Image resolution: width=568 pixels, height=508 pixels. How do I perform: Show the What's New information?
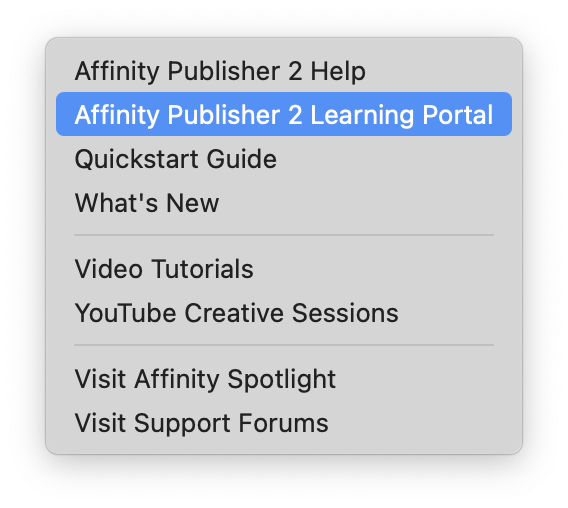pos(284,203)
